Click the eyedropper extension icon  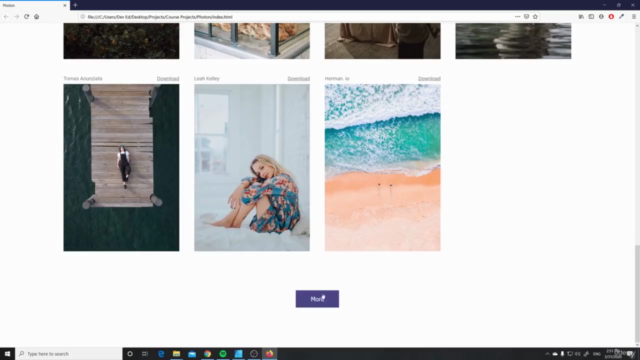click(x=621, y=17)
